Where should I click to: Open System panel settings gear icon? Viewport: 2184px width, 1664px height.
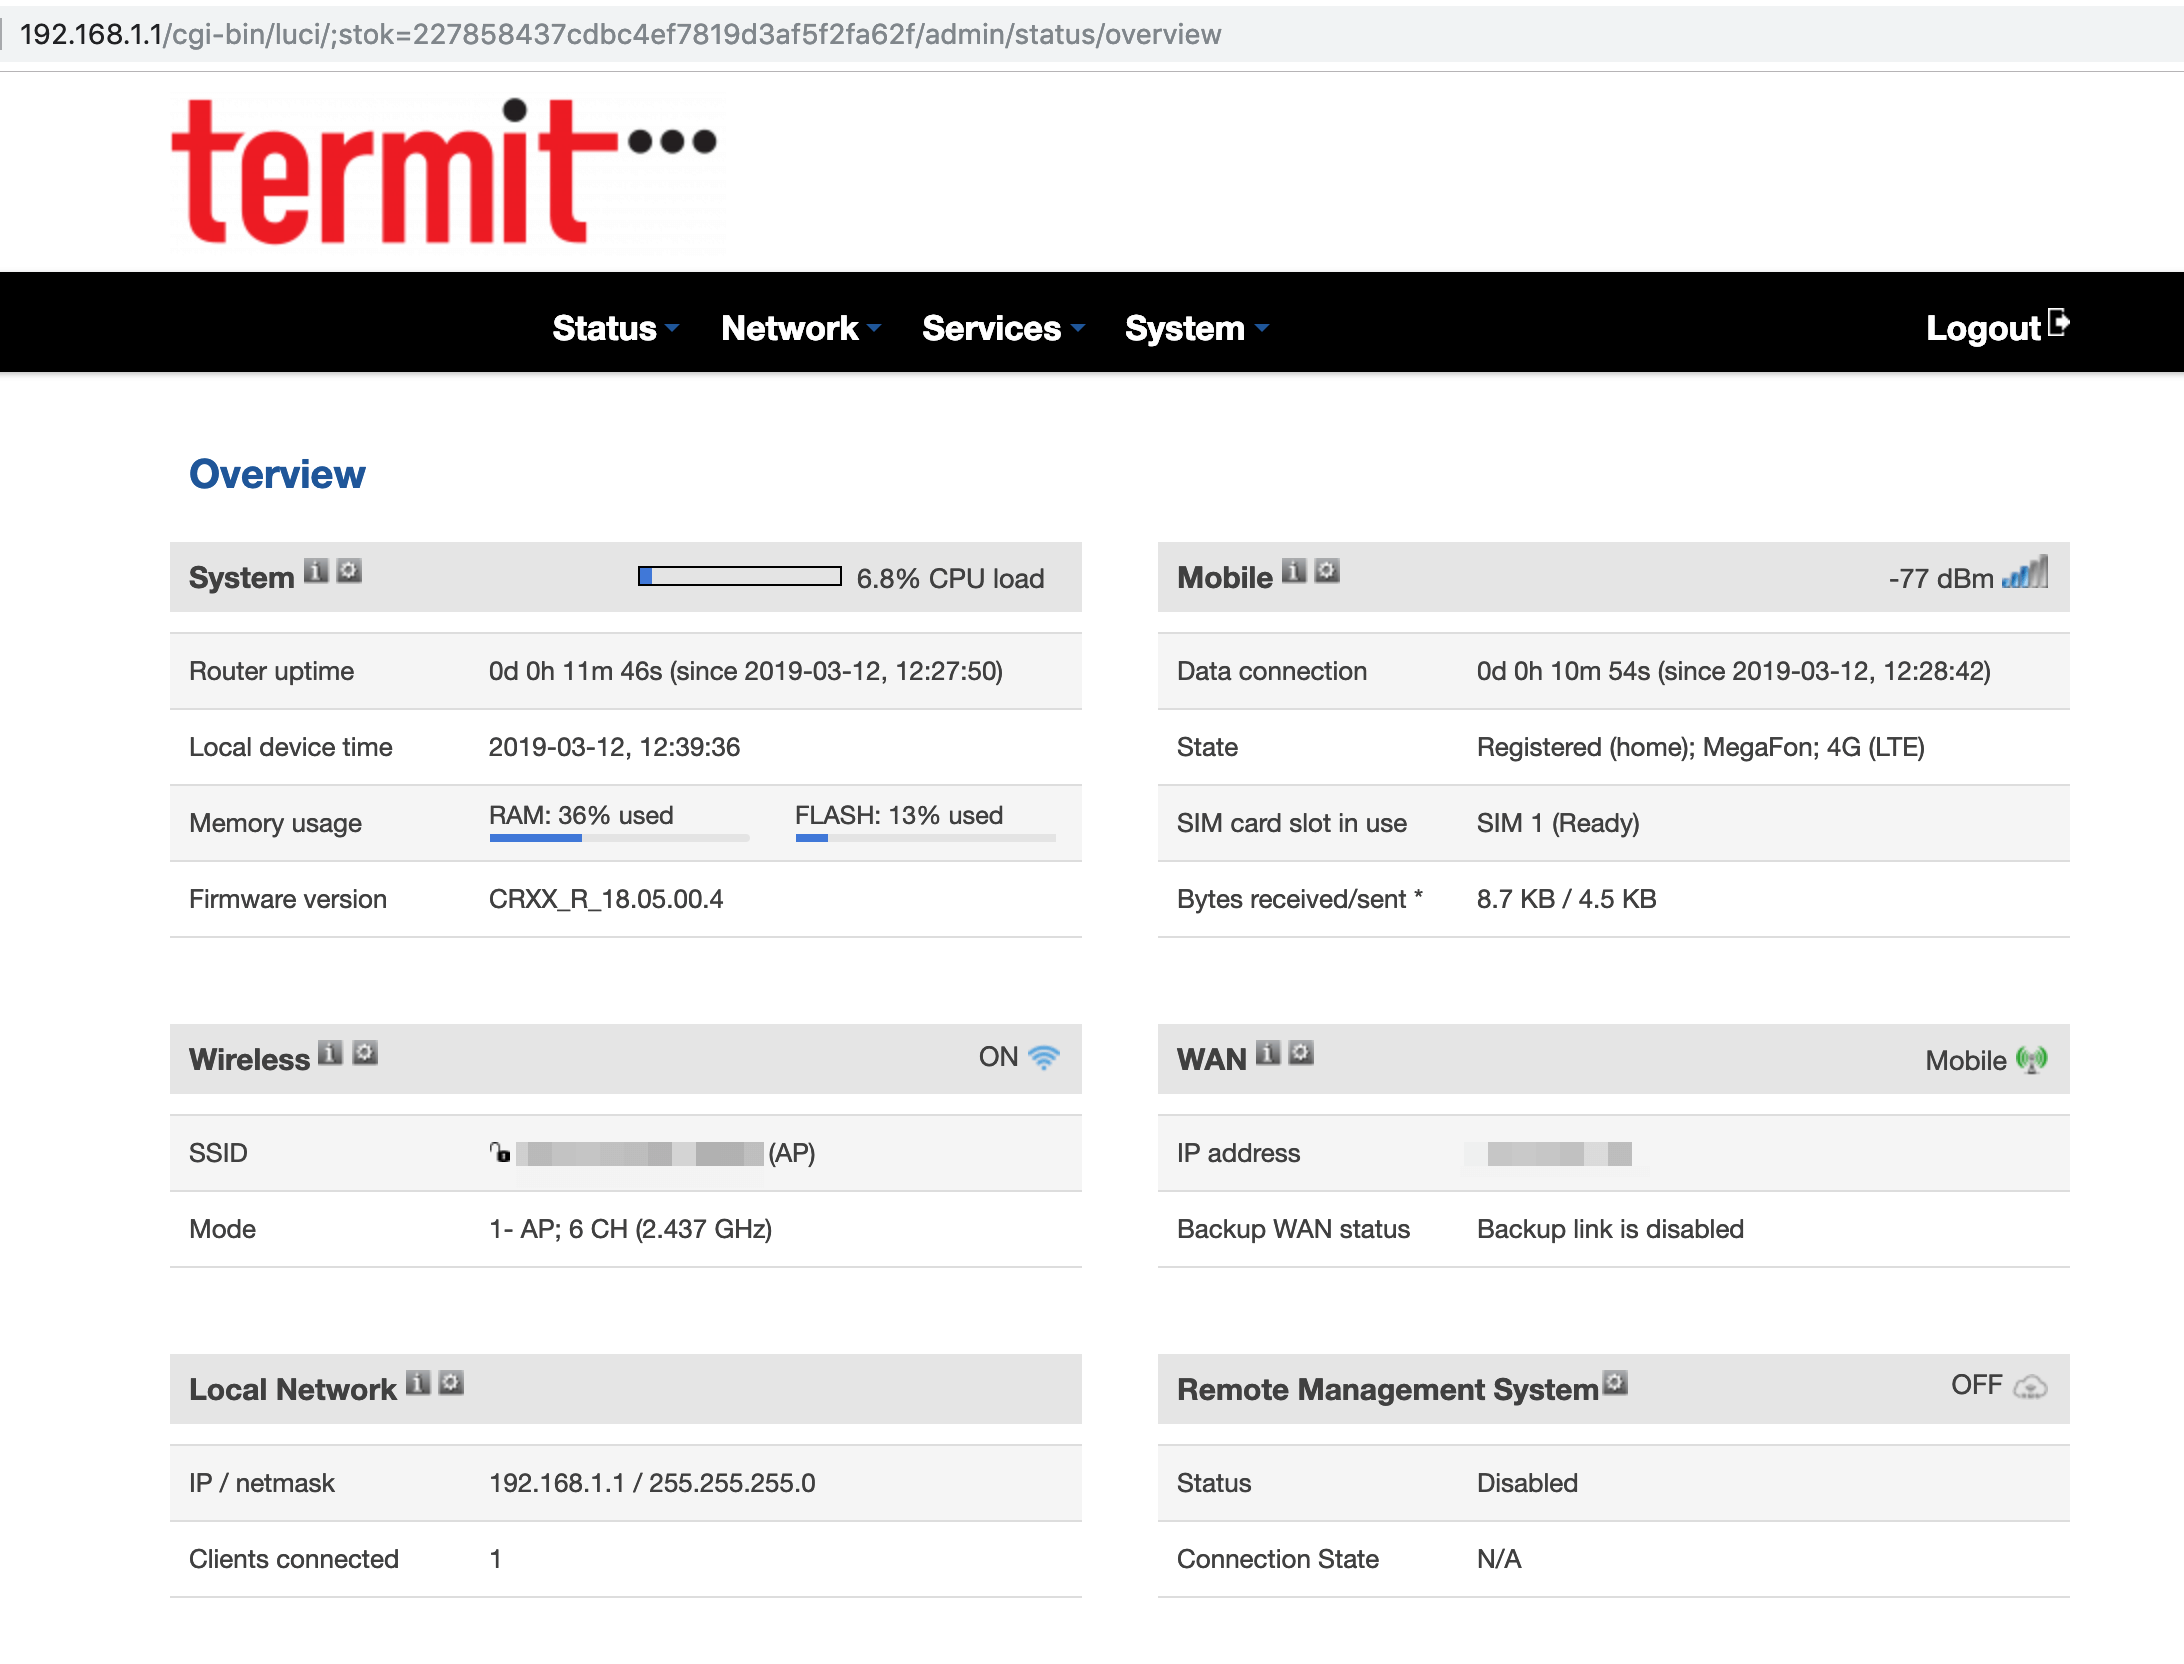pos(349,571)
